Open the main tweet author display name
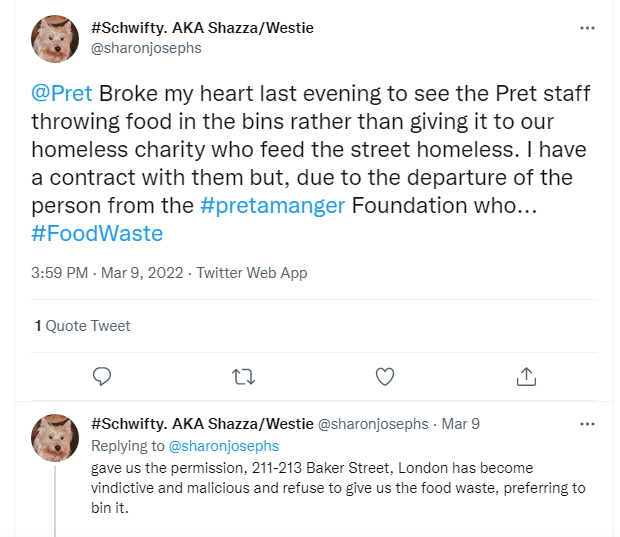 click(x=202, y=27)
